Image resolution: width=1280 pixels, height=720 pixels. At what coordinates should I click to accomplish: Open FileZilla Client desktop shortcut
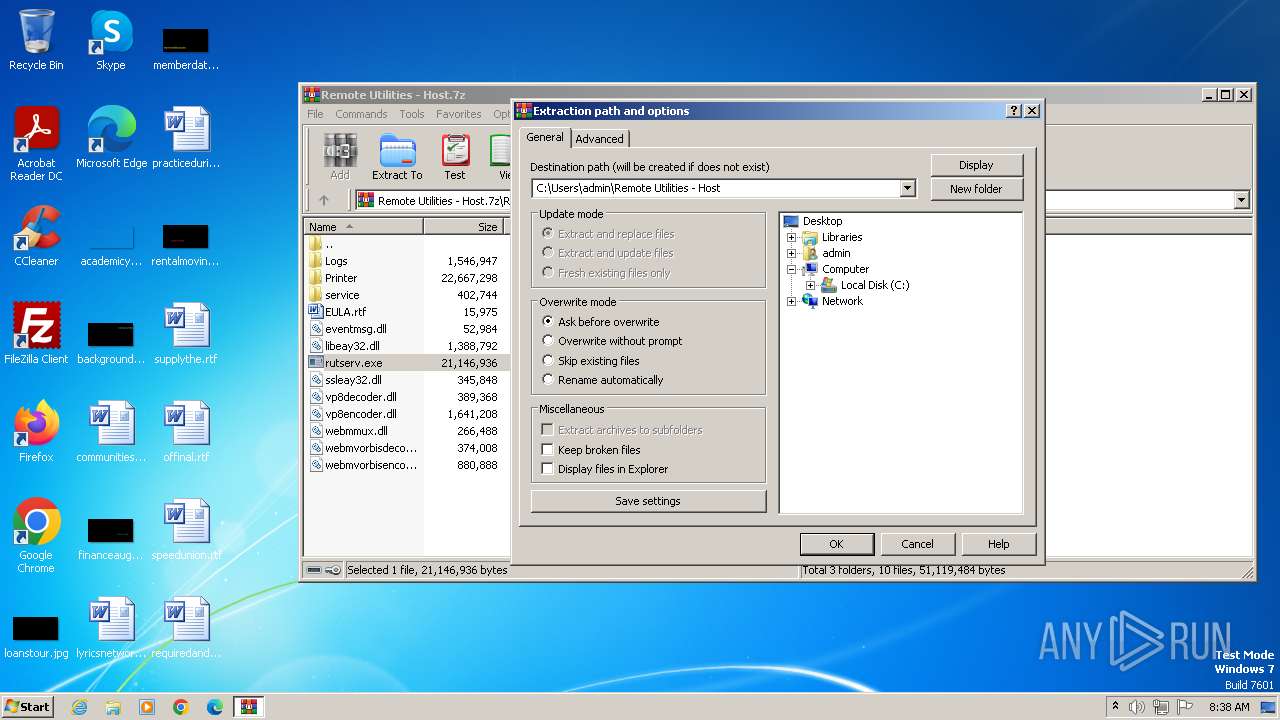pyautogui.click(x=36, y=334)
